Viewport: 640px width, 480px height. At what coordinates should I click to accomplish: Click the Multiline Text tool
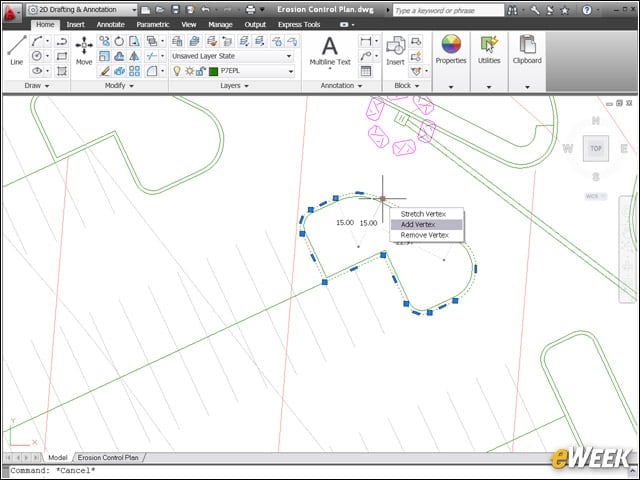(330, 51)
